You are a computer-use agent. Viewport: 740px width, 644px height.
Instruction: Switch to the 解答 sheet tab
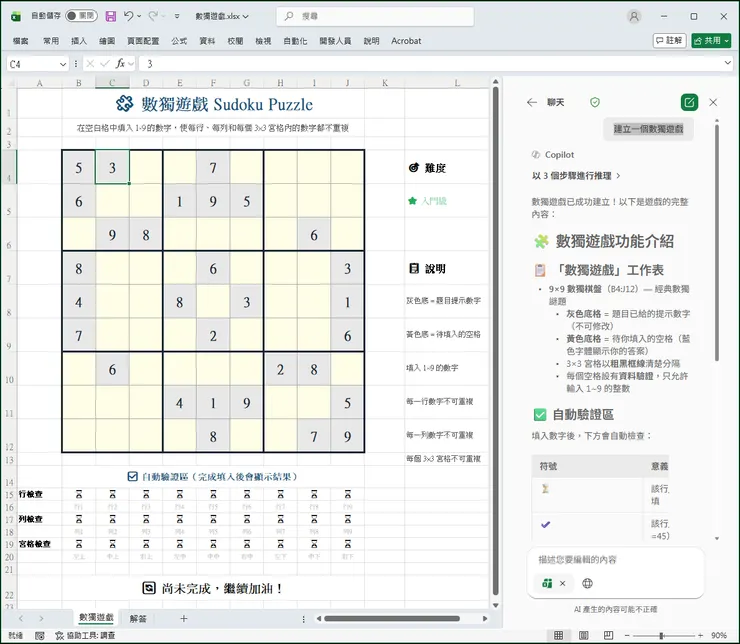click(138, 618)
